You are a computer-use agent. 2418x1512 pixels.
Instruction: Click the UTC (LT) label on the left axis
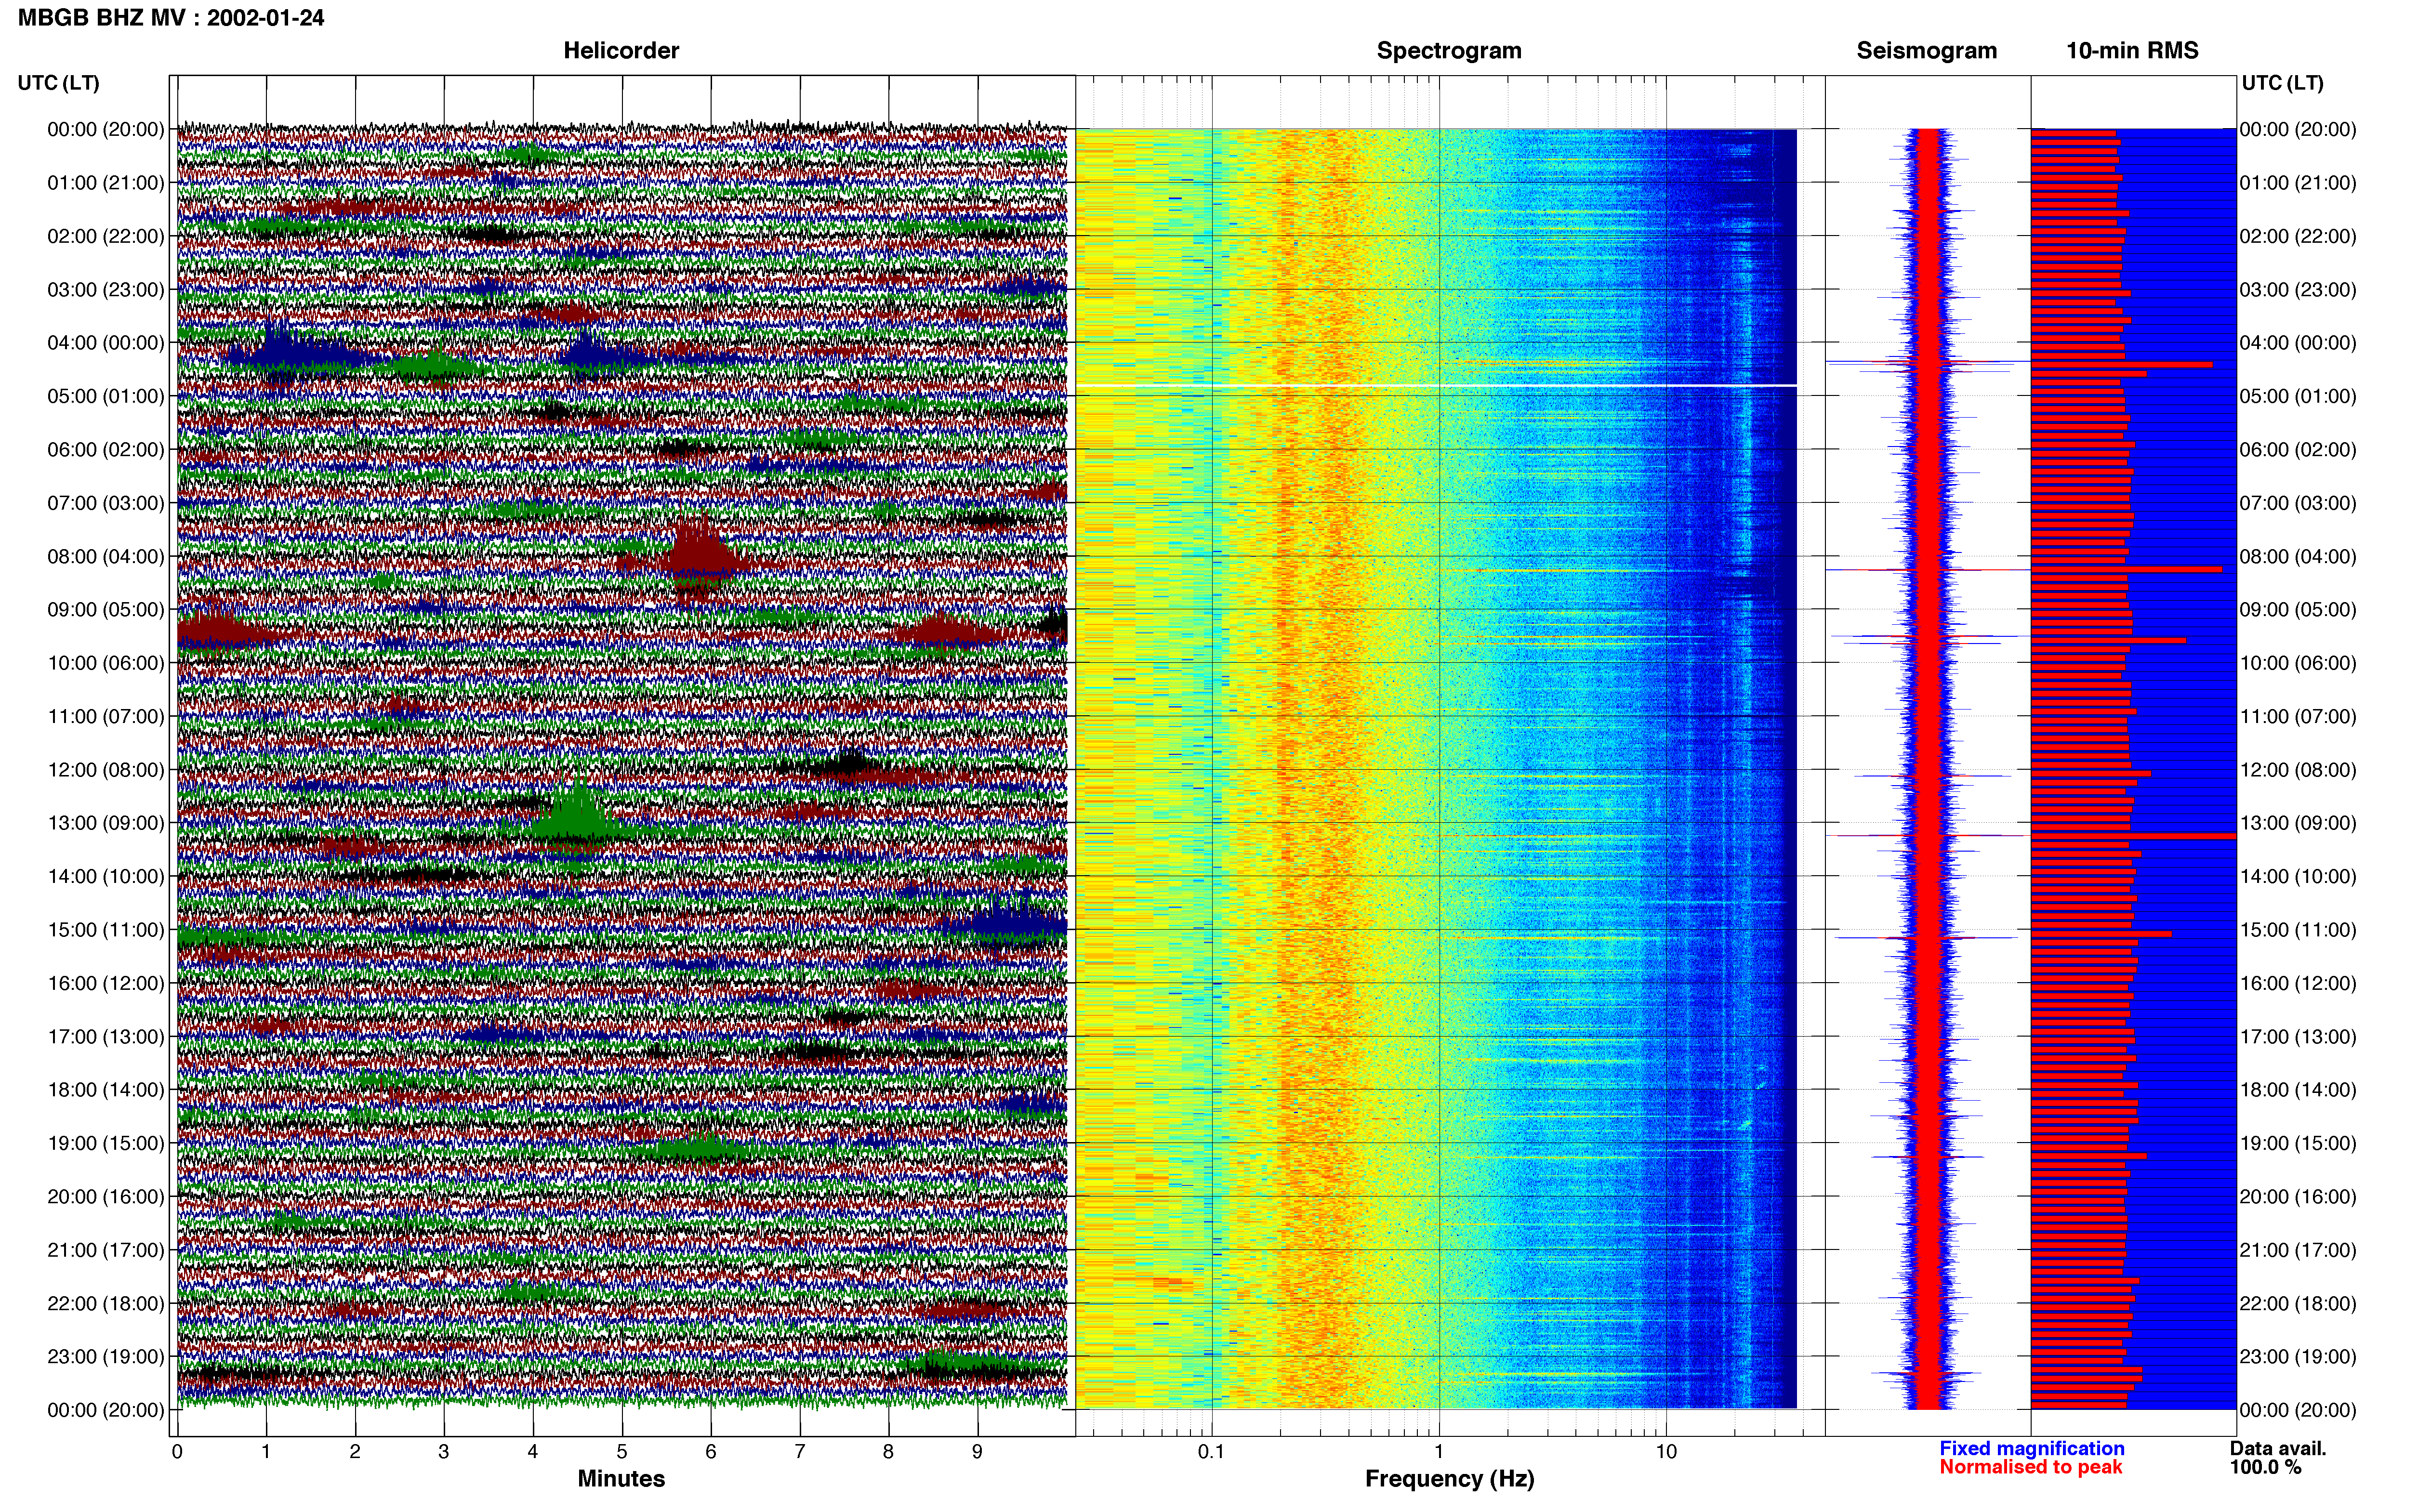(58, 83)
